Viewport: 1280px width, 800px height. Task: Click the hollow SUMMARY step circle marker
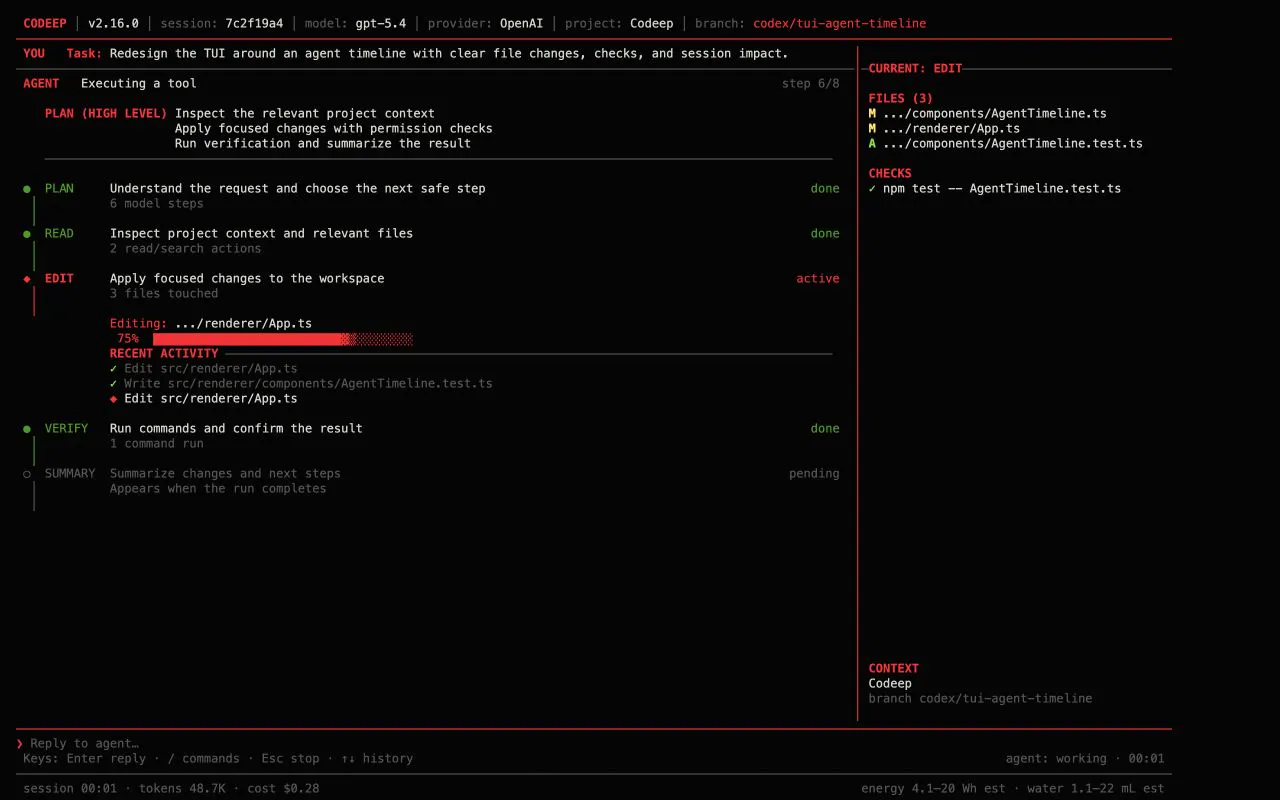click(x=27, y=474)
